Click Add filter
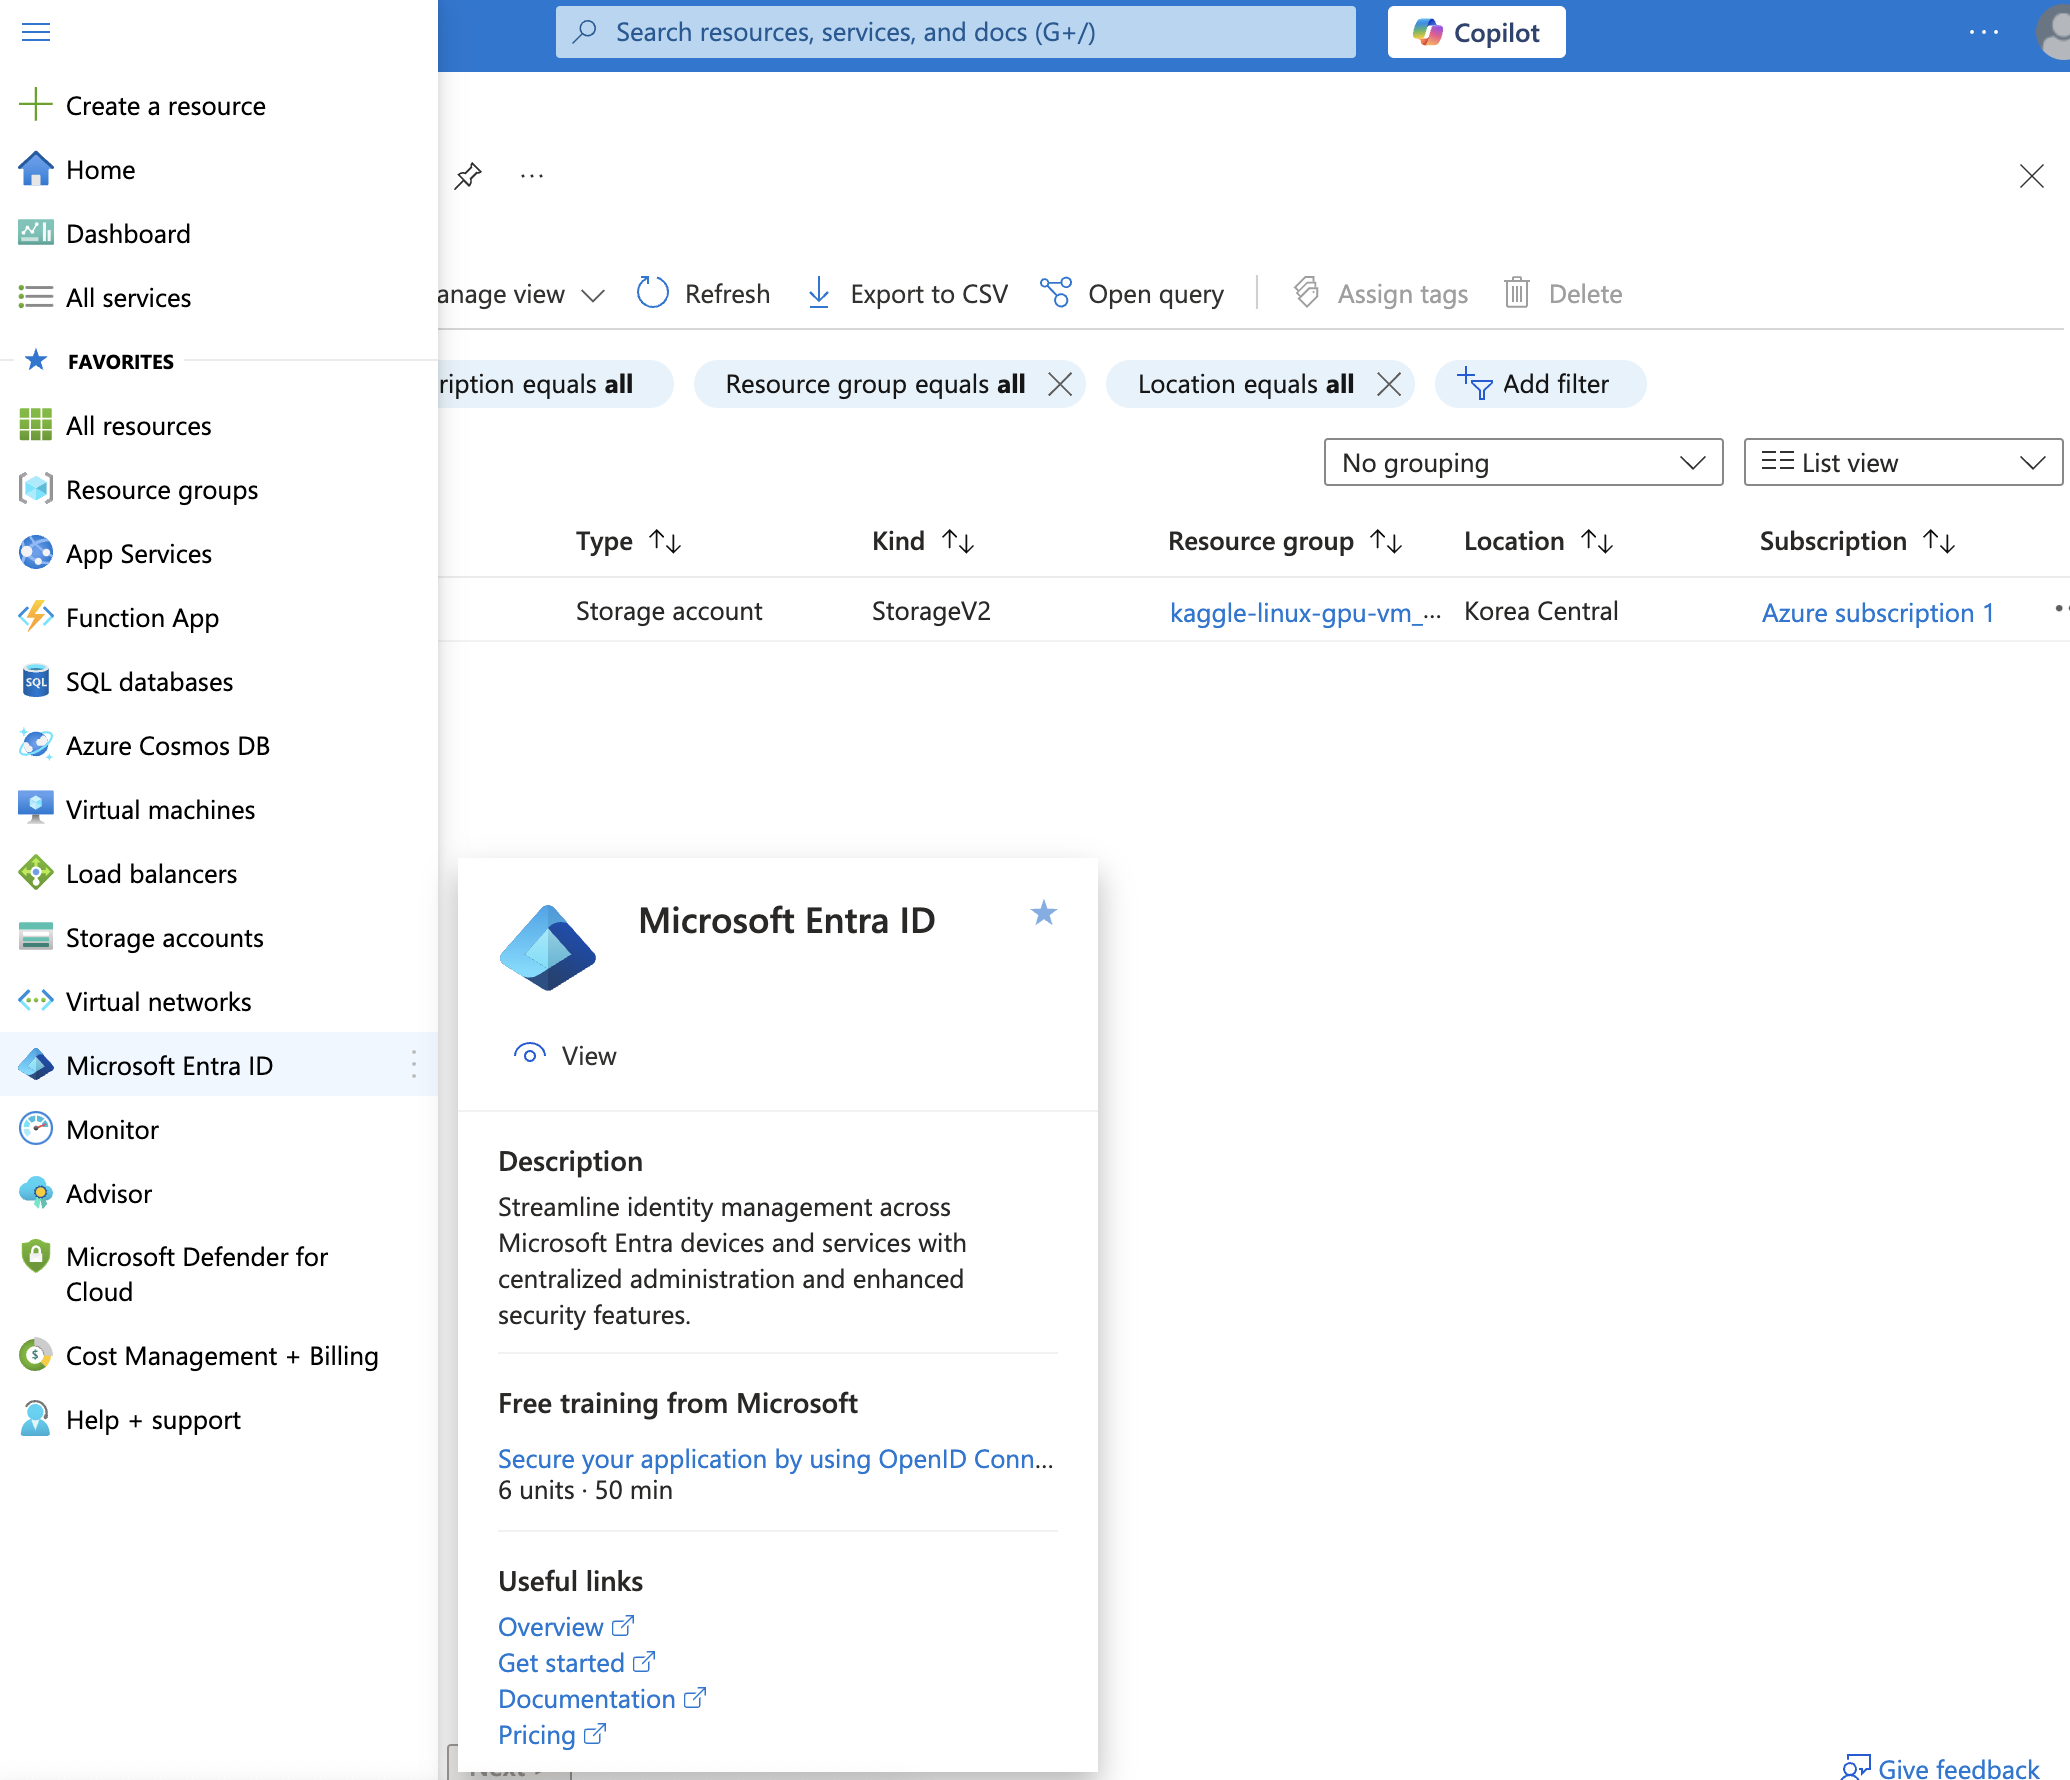Viewport: 2070px width, 1780px height. [1540, 384]
